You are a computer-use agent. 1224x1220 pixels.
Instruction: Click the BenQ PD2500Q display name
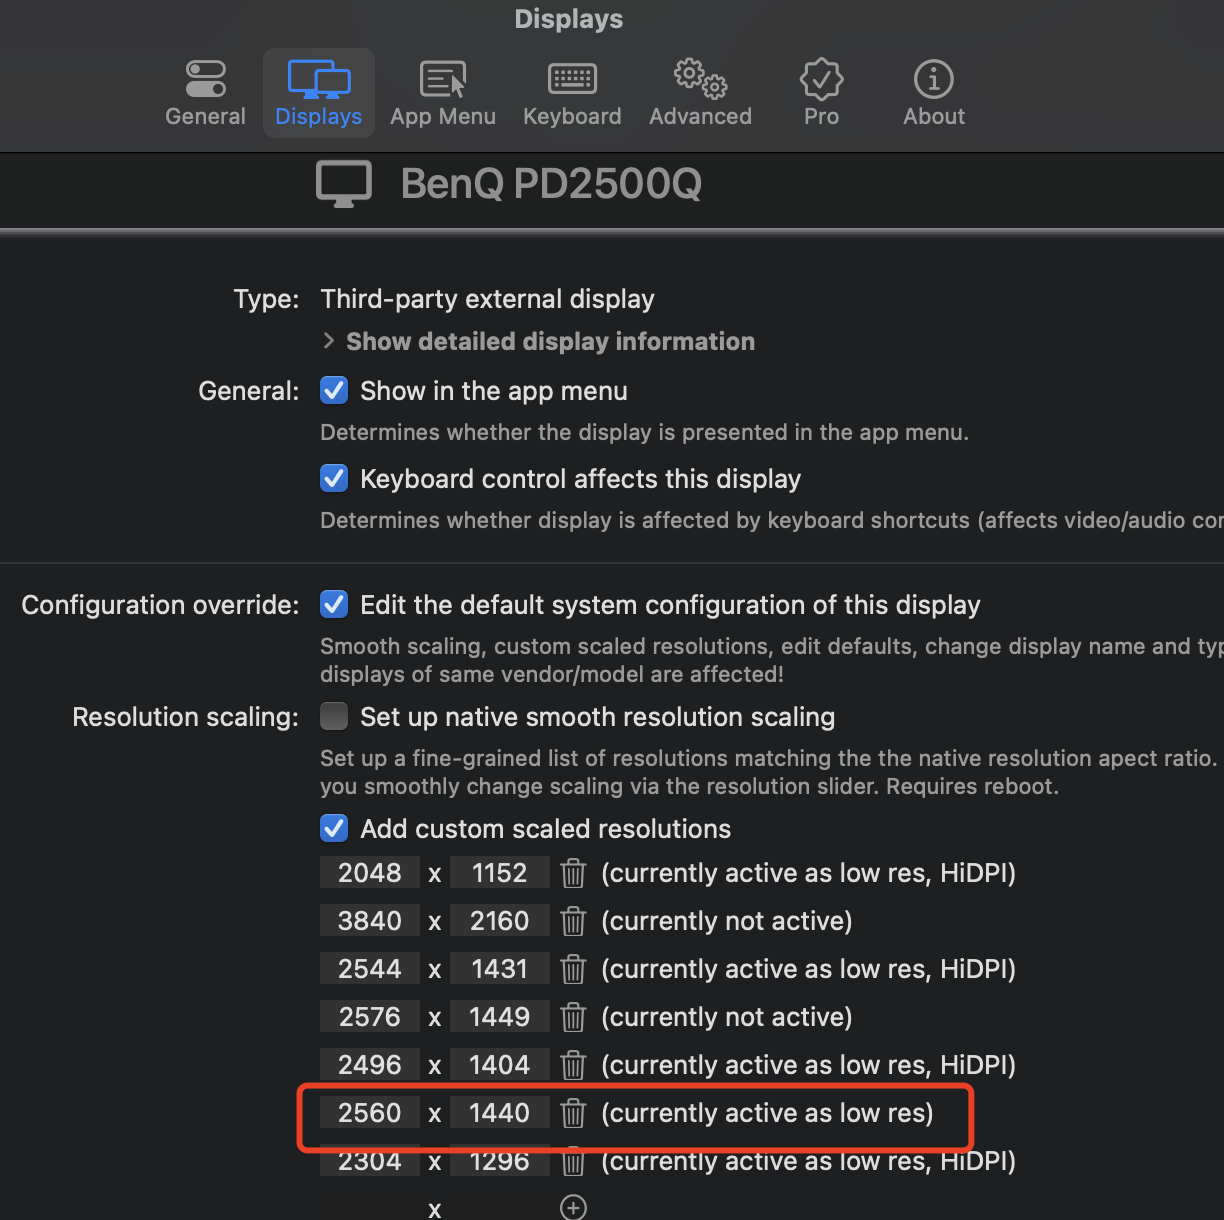[551, 183]
